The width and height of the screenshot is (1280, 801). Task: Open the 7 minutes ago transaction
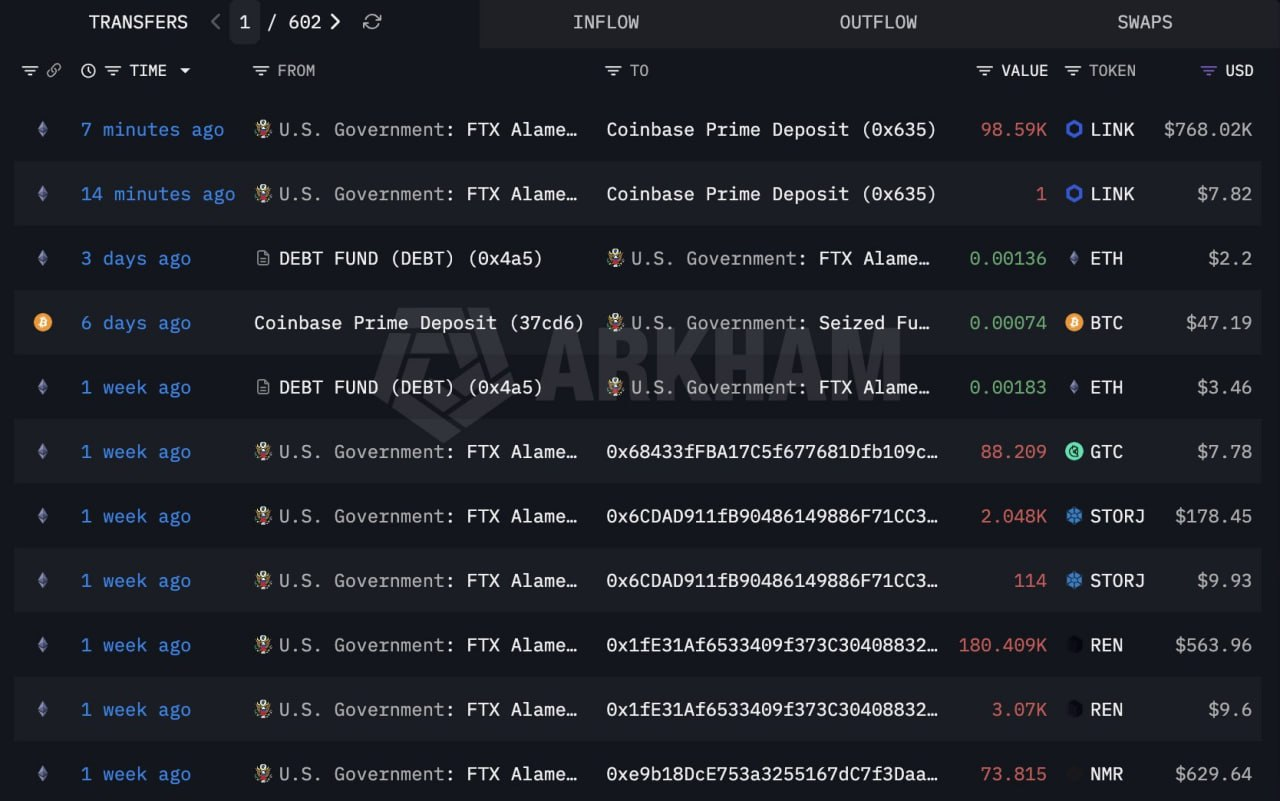click(152, 130)
